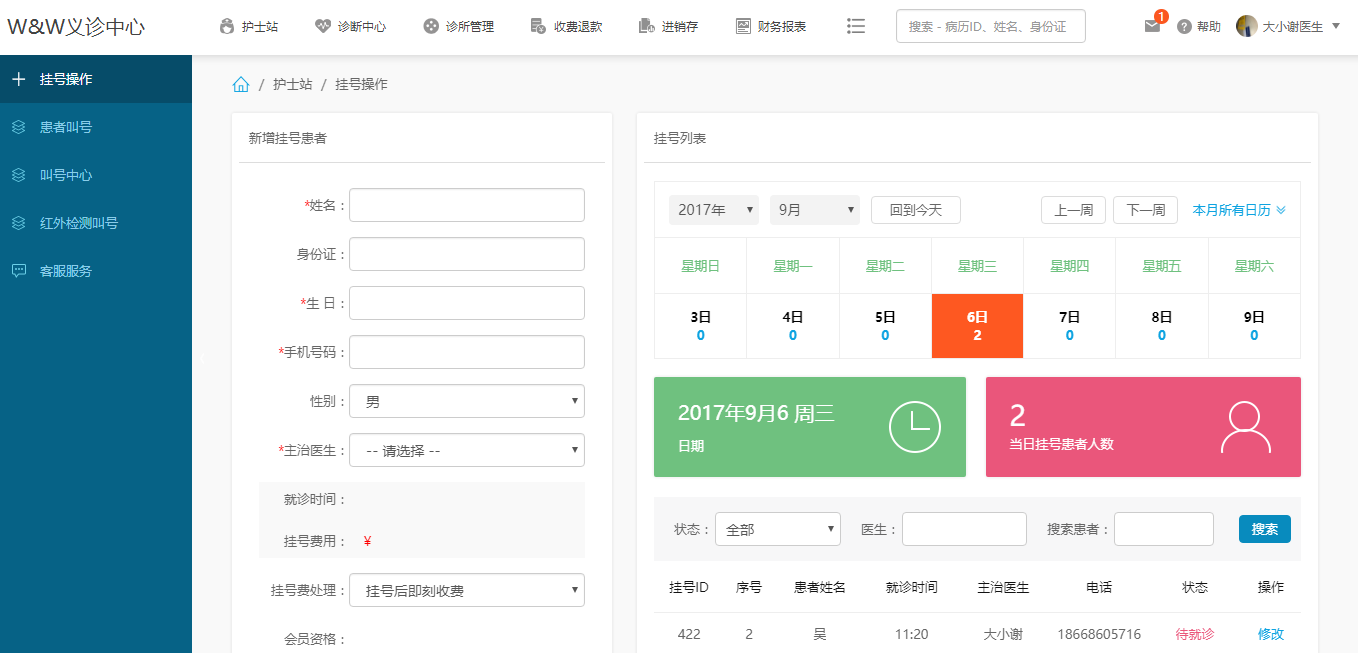Click 护士站 in the breadcrumb

(293, 84)
